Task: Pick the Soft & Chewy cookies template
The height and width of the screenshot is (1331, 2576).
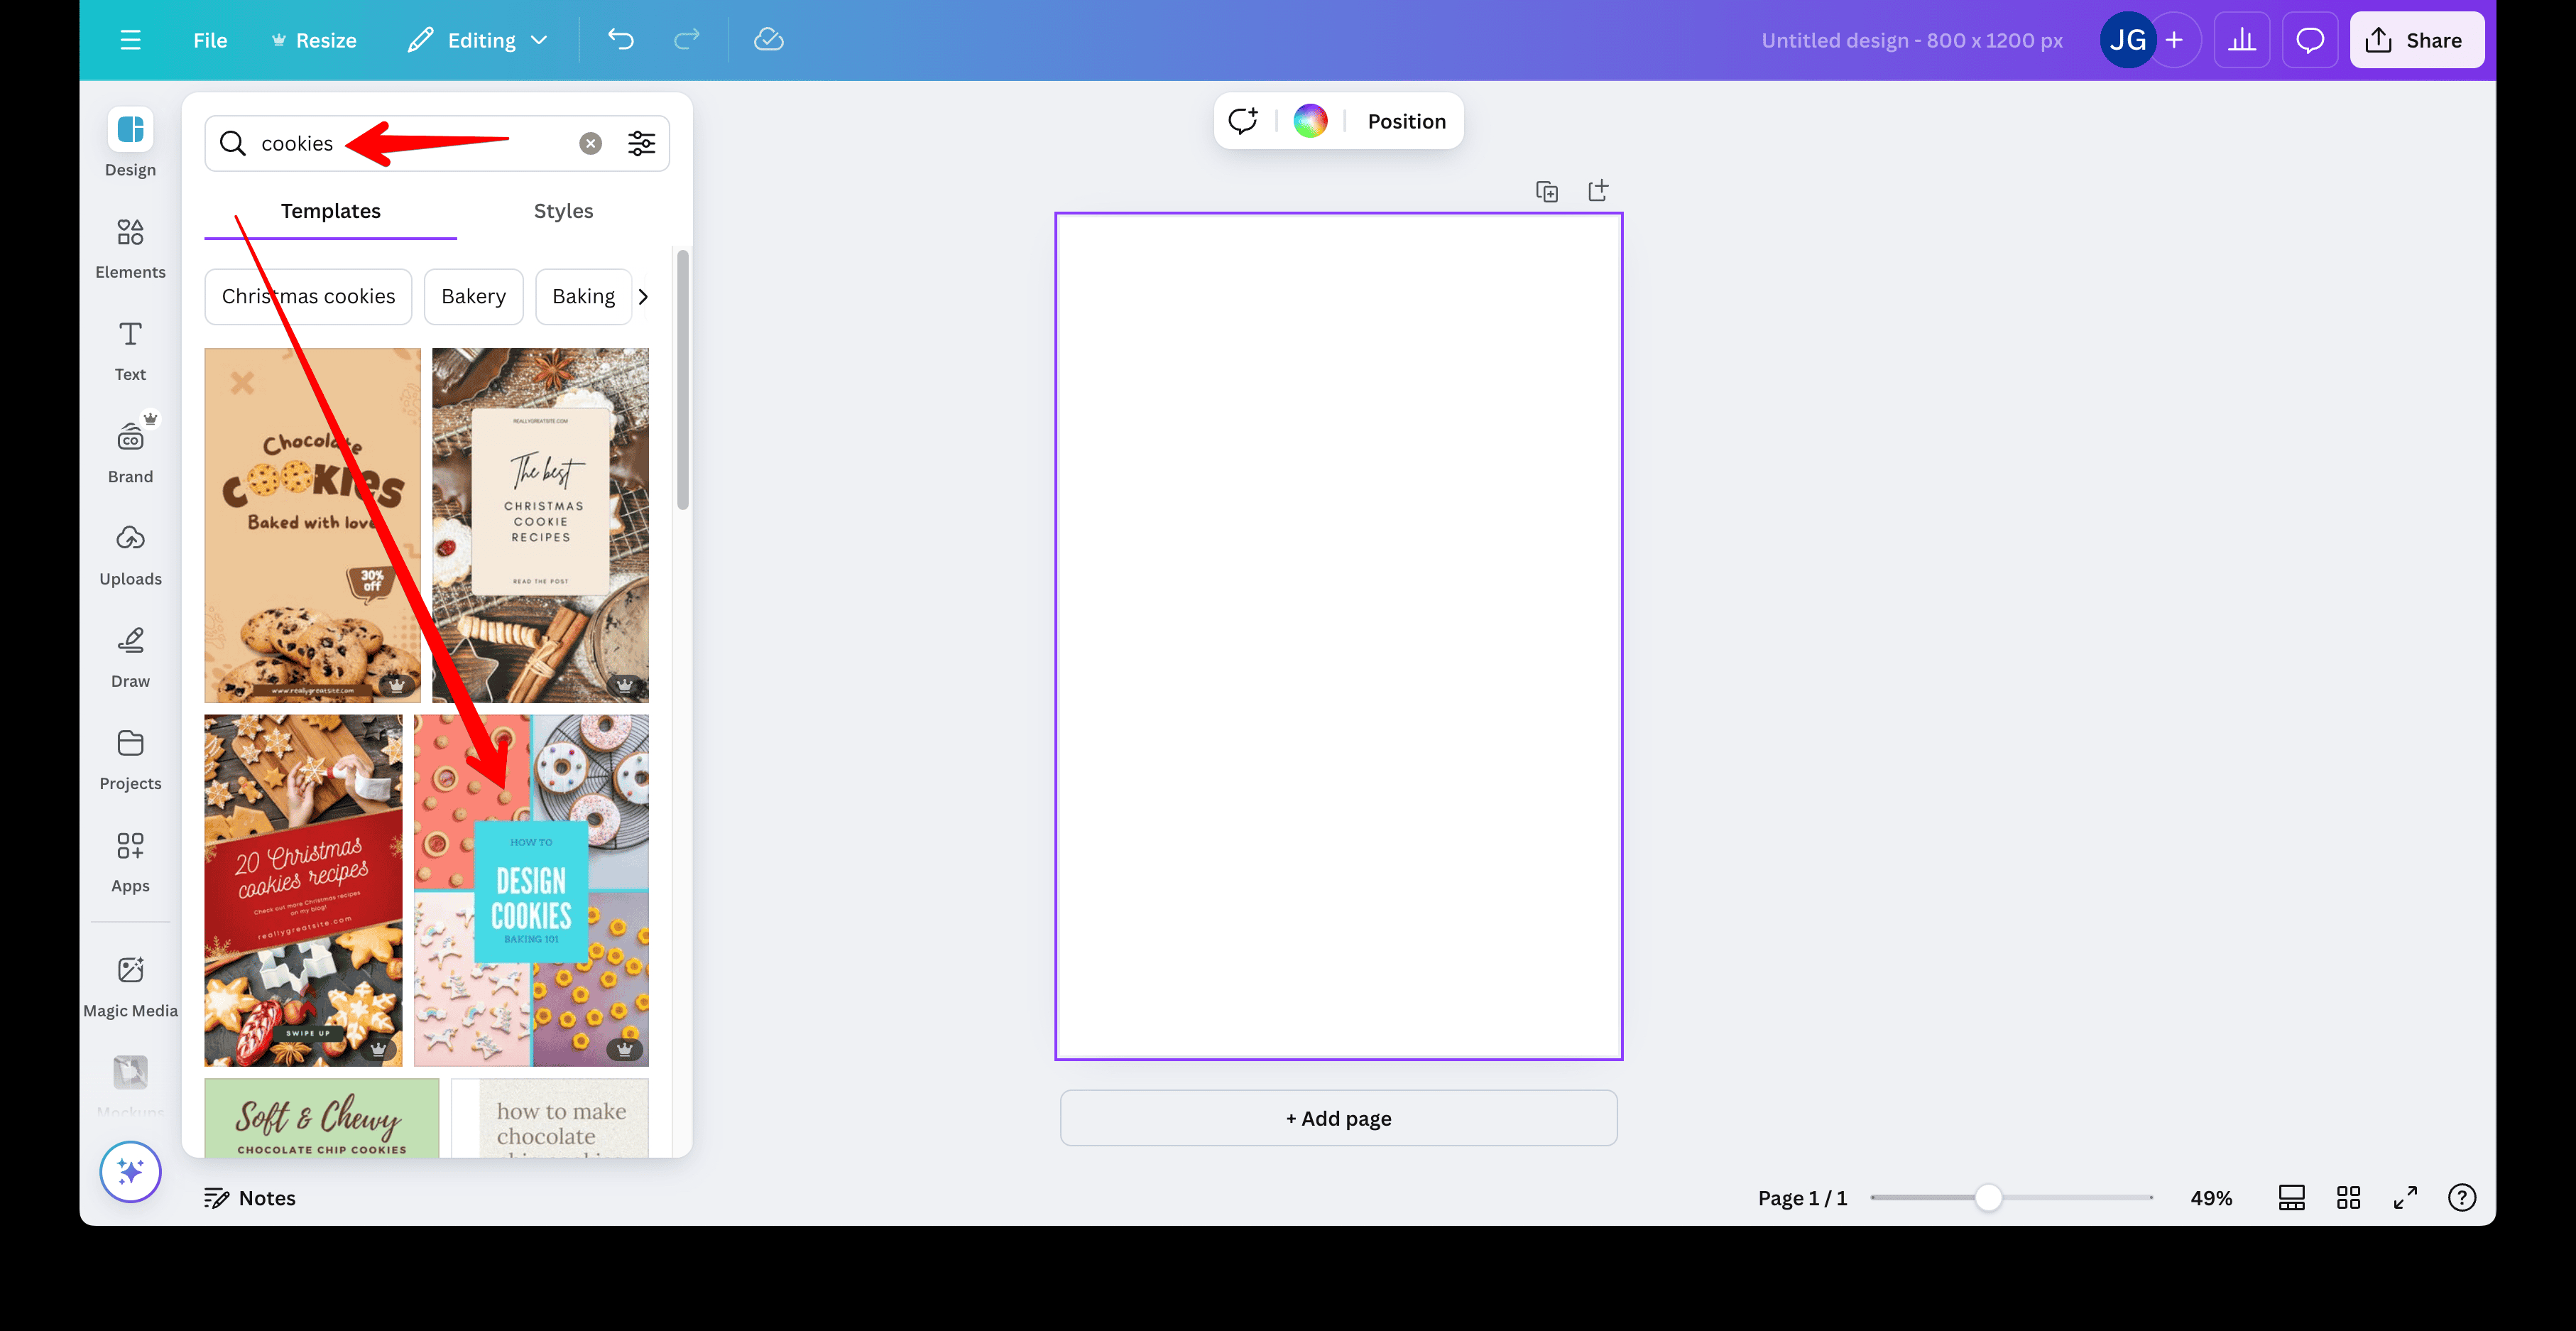Action: (321, 1118)
